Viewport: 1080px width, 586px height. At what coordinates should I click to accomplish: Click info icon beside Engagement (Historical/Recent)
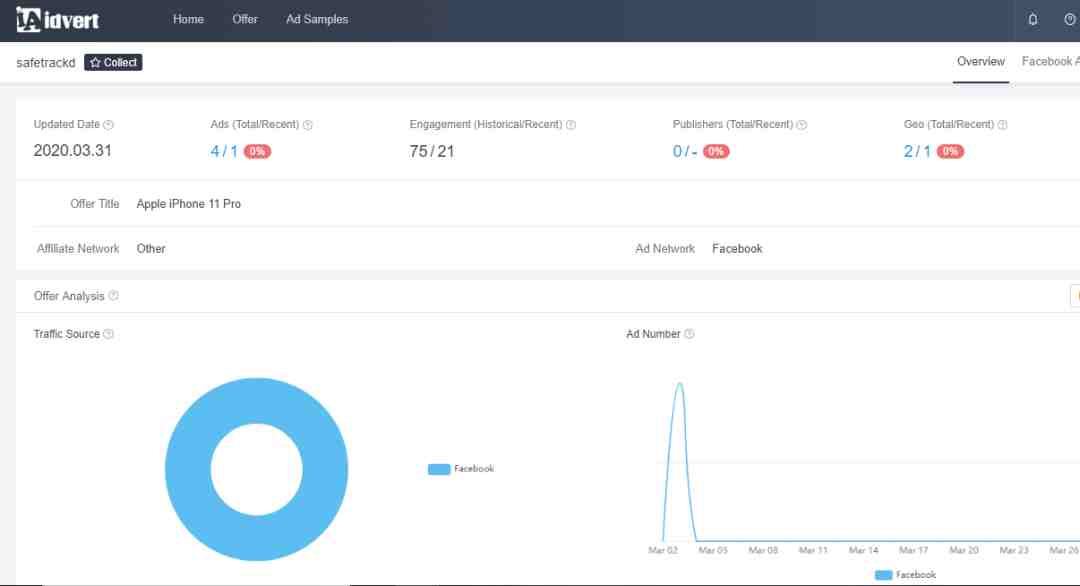click(x=571, y=125)
